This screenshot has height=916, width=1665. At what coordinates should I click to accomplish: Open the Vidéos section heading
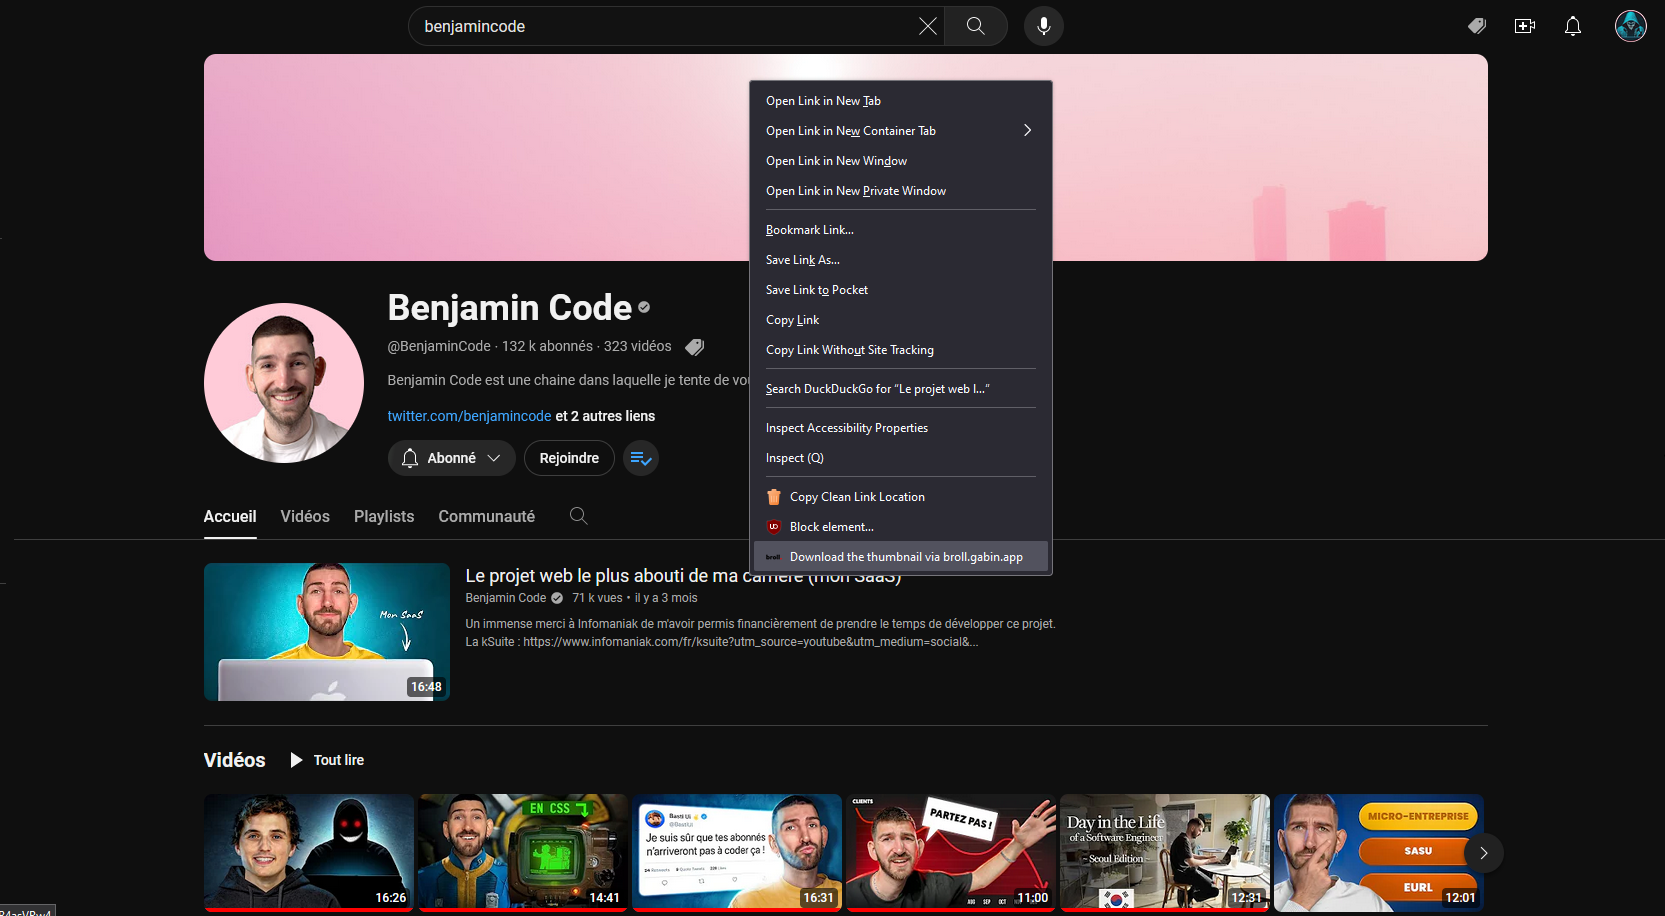(x=234, y=760)
